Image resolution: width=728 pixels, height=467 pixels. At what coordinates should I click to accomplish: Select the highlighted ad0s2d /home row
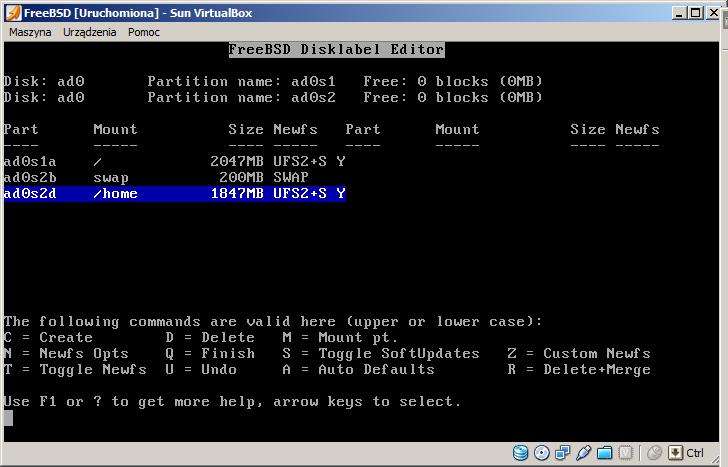(x=175, y=194)
